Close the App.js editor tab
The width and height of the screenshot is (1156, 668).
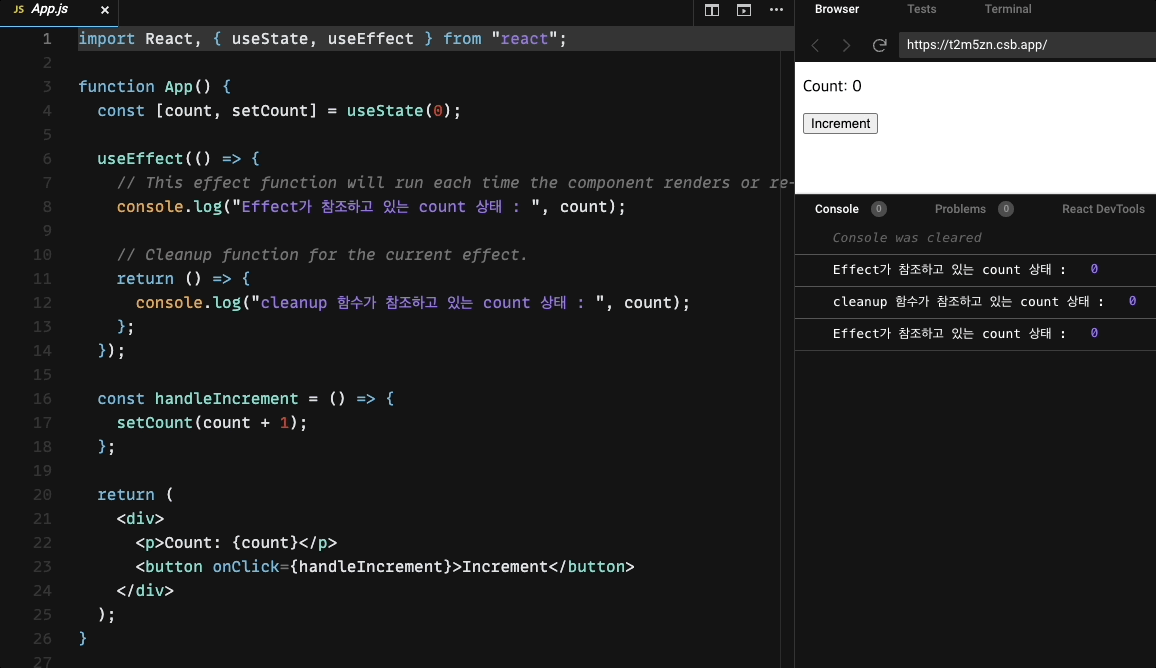point(105,10)
